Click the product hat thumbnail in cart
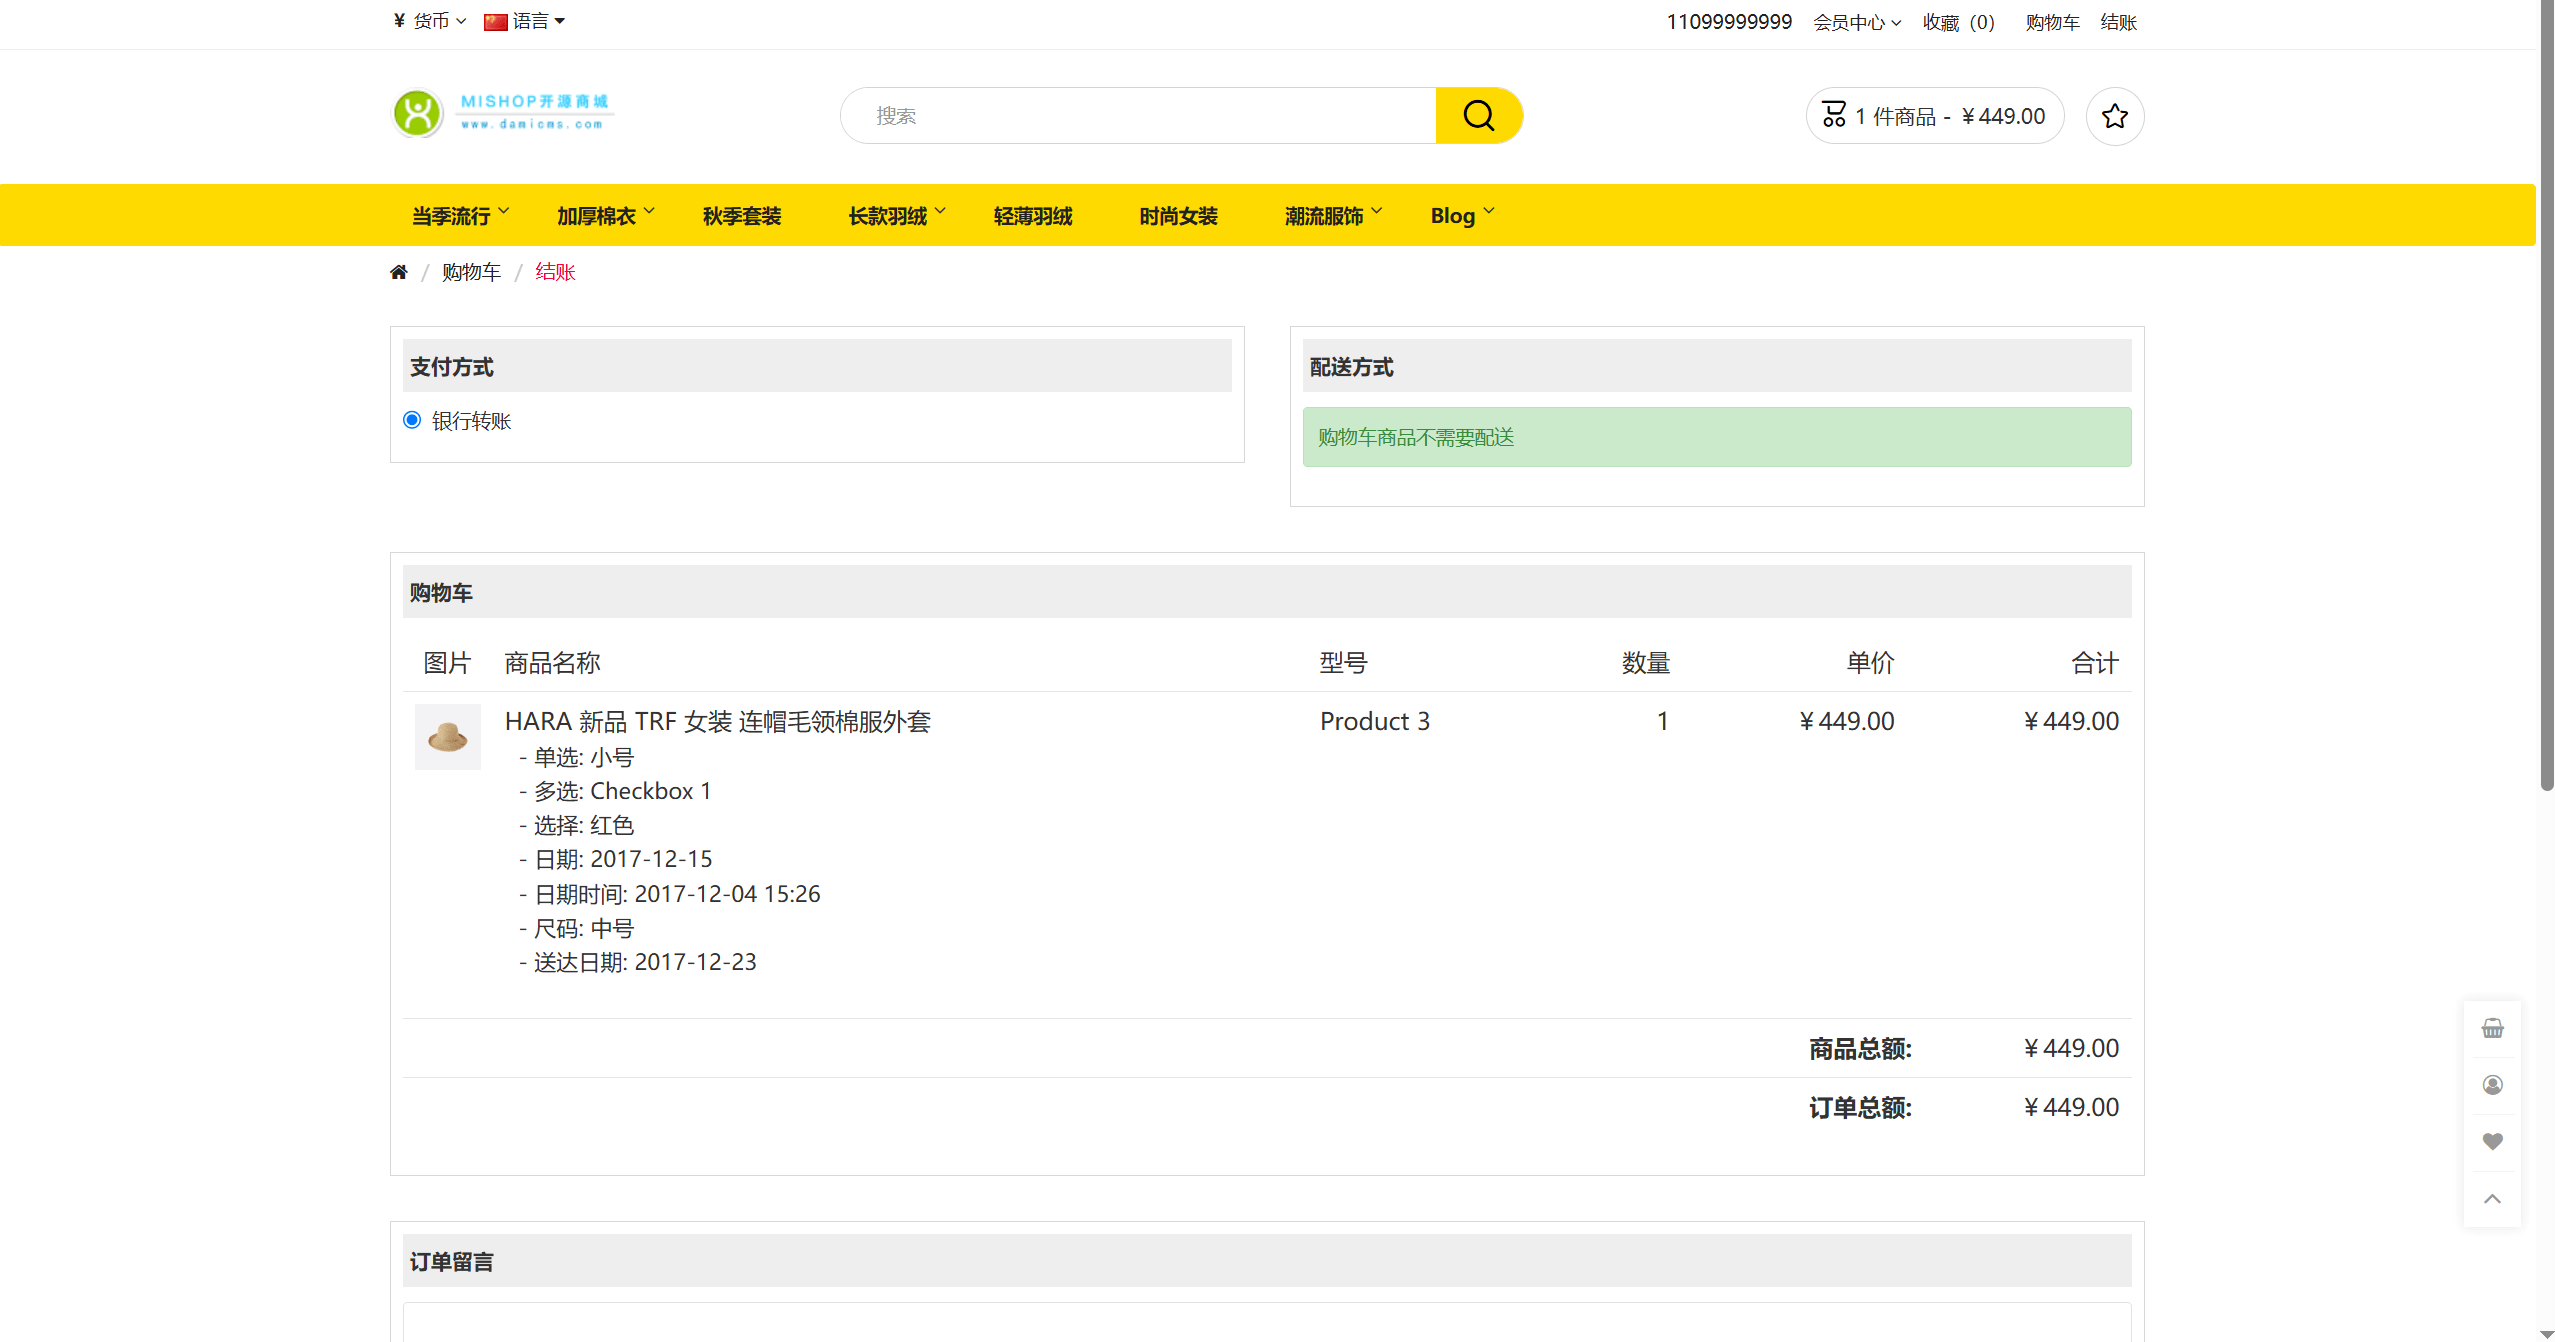 pos(447,737)
